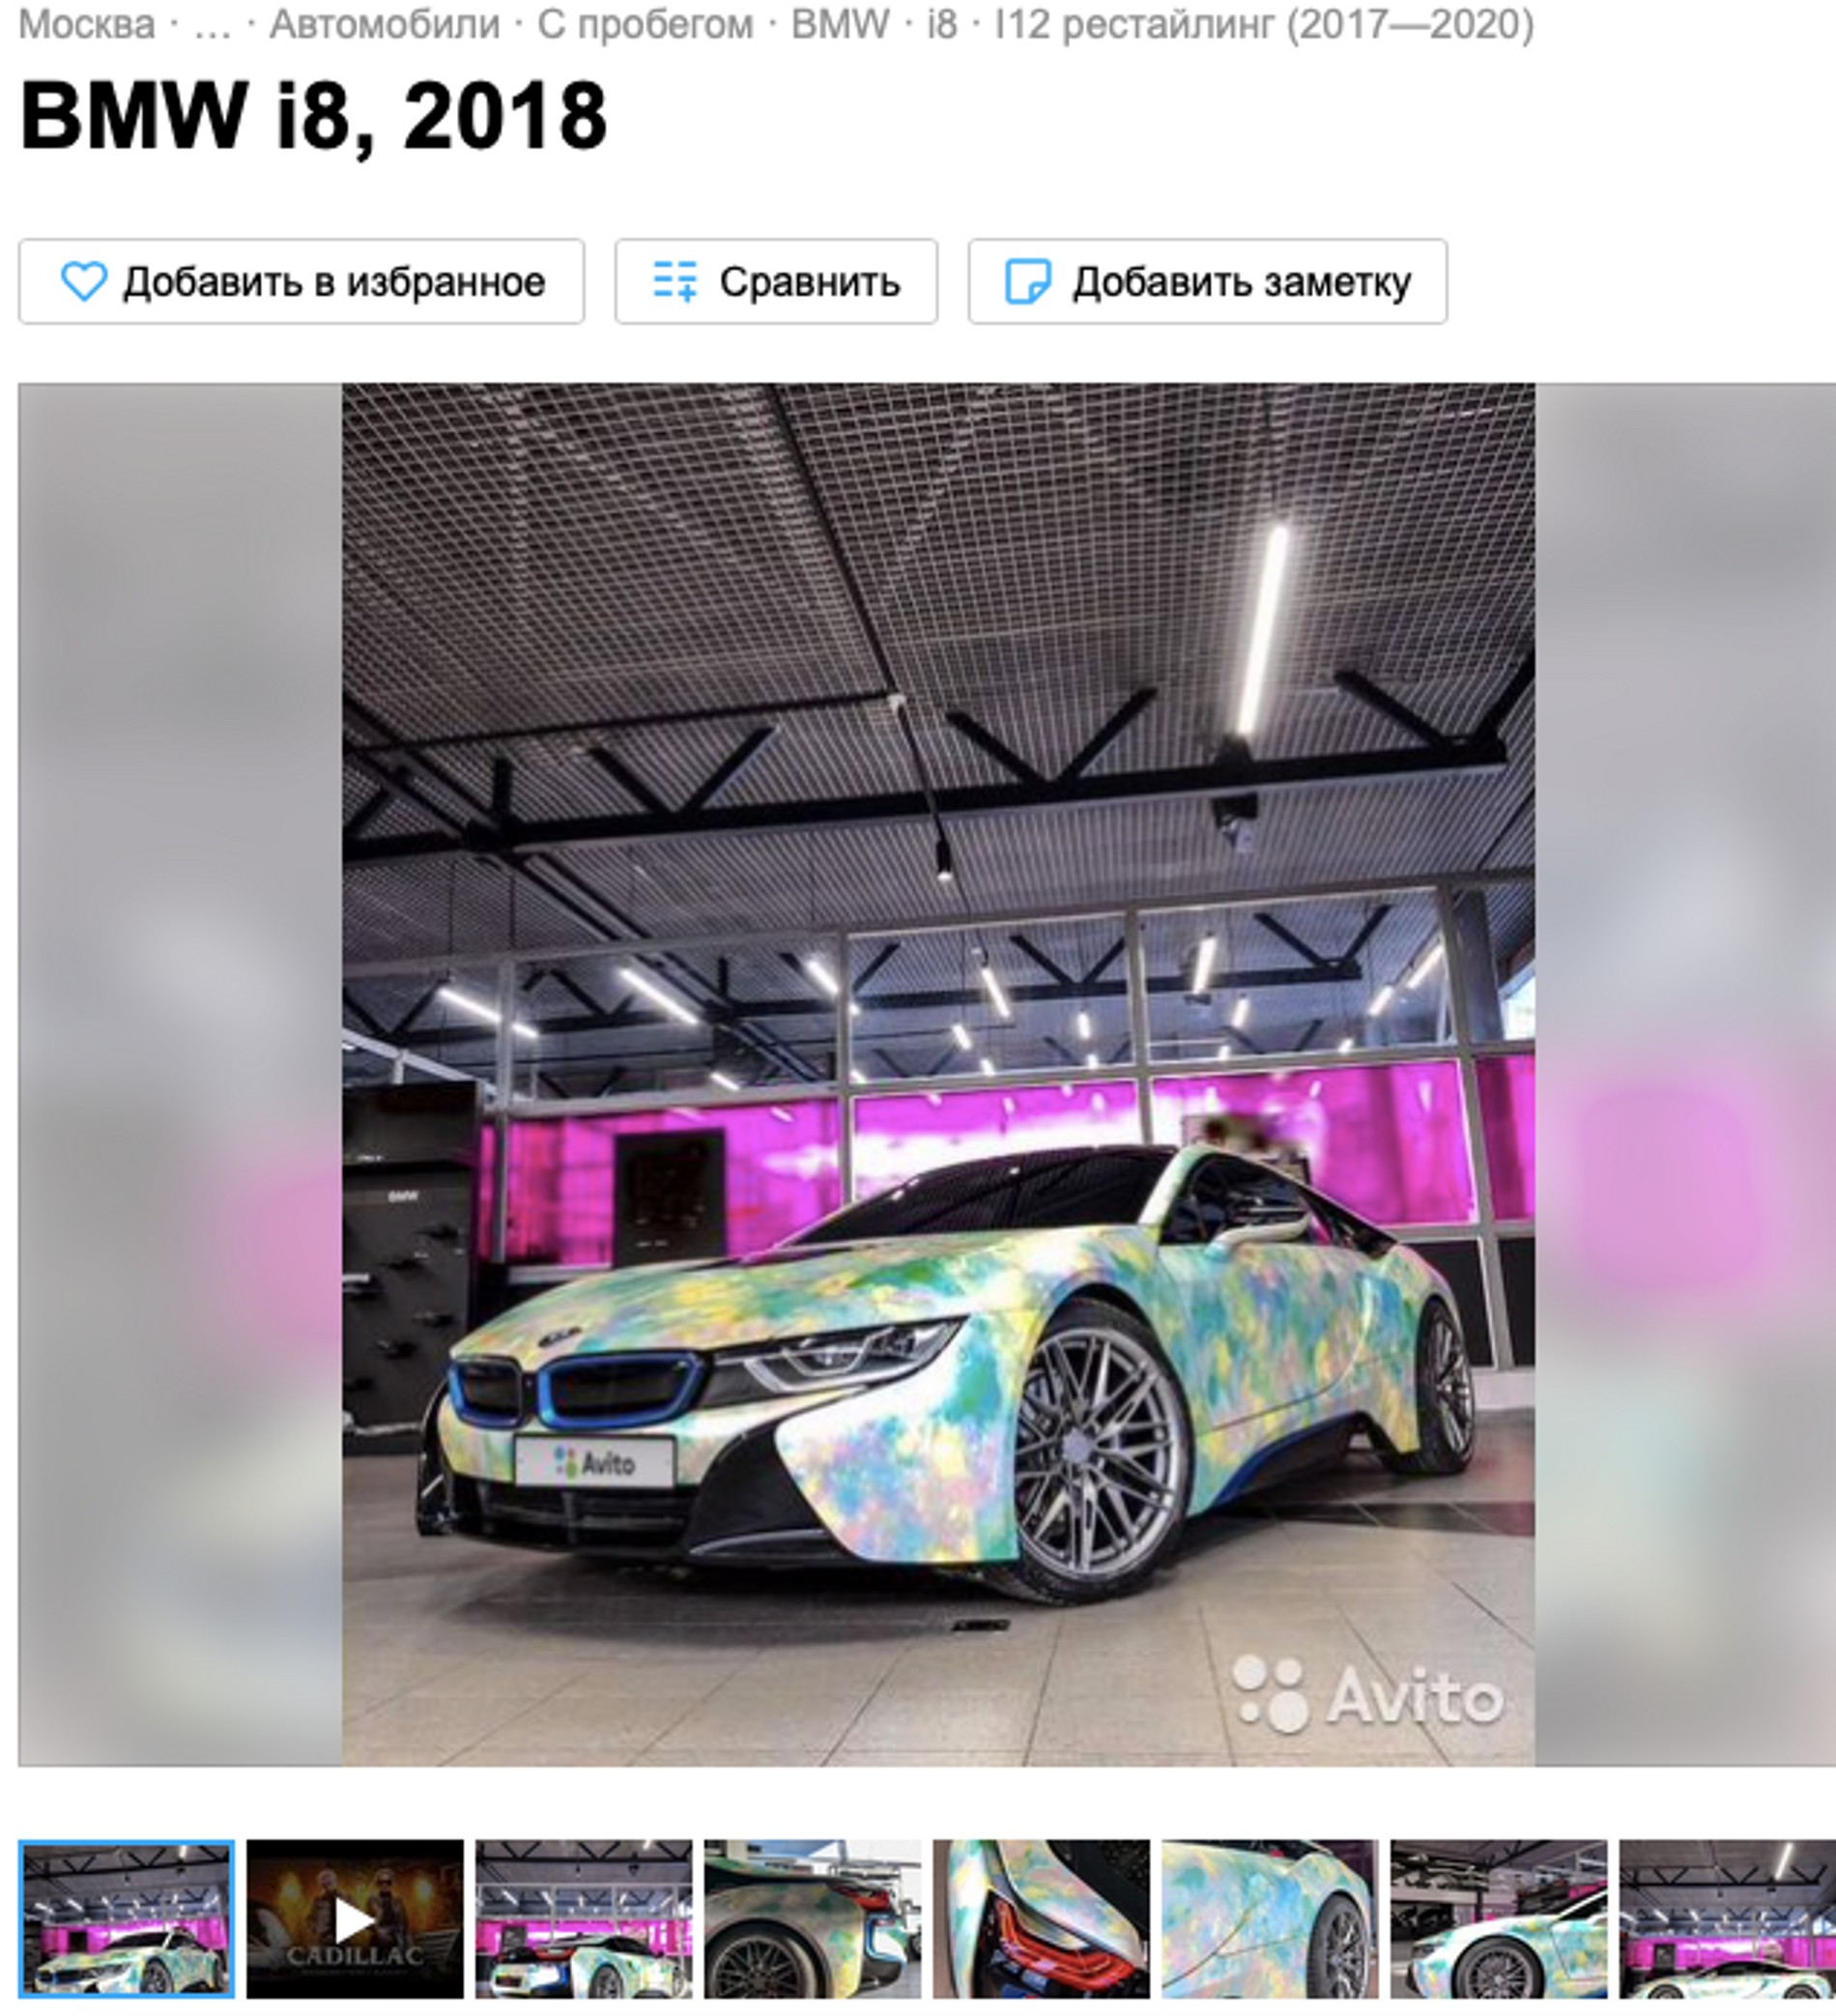Select the i8 breadcrumb link

[x=942, y=24]
